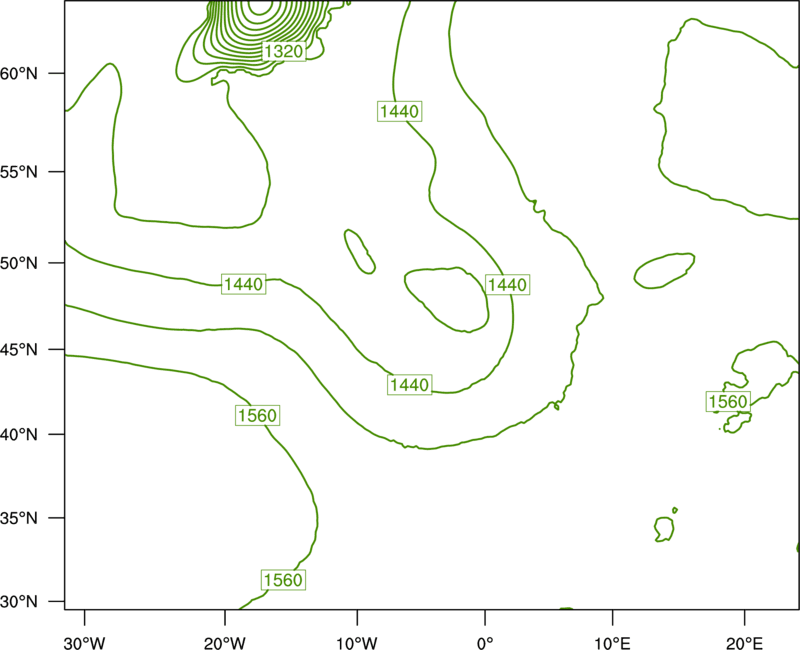Click the 30°W longitude axis label
Image resolution: width=800 pixels, height=650 pixels.
point(84,642)
